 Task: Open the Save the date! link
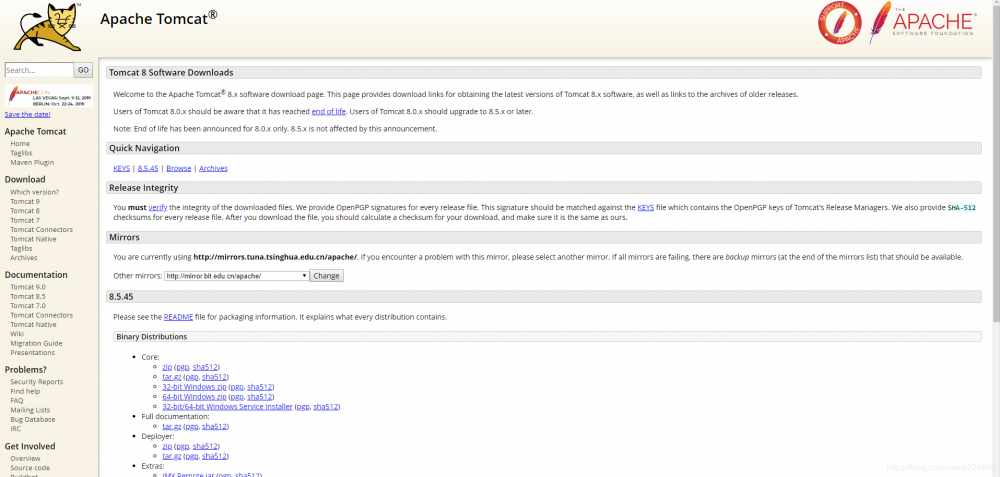coord(27,115)
